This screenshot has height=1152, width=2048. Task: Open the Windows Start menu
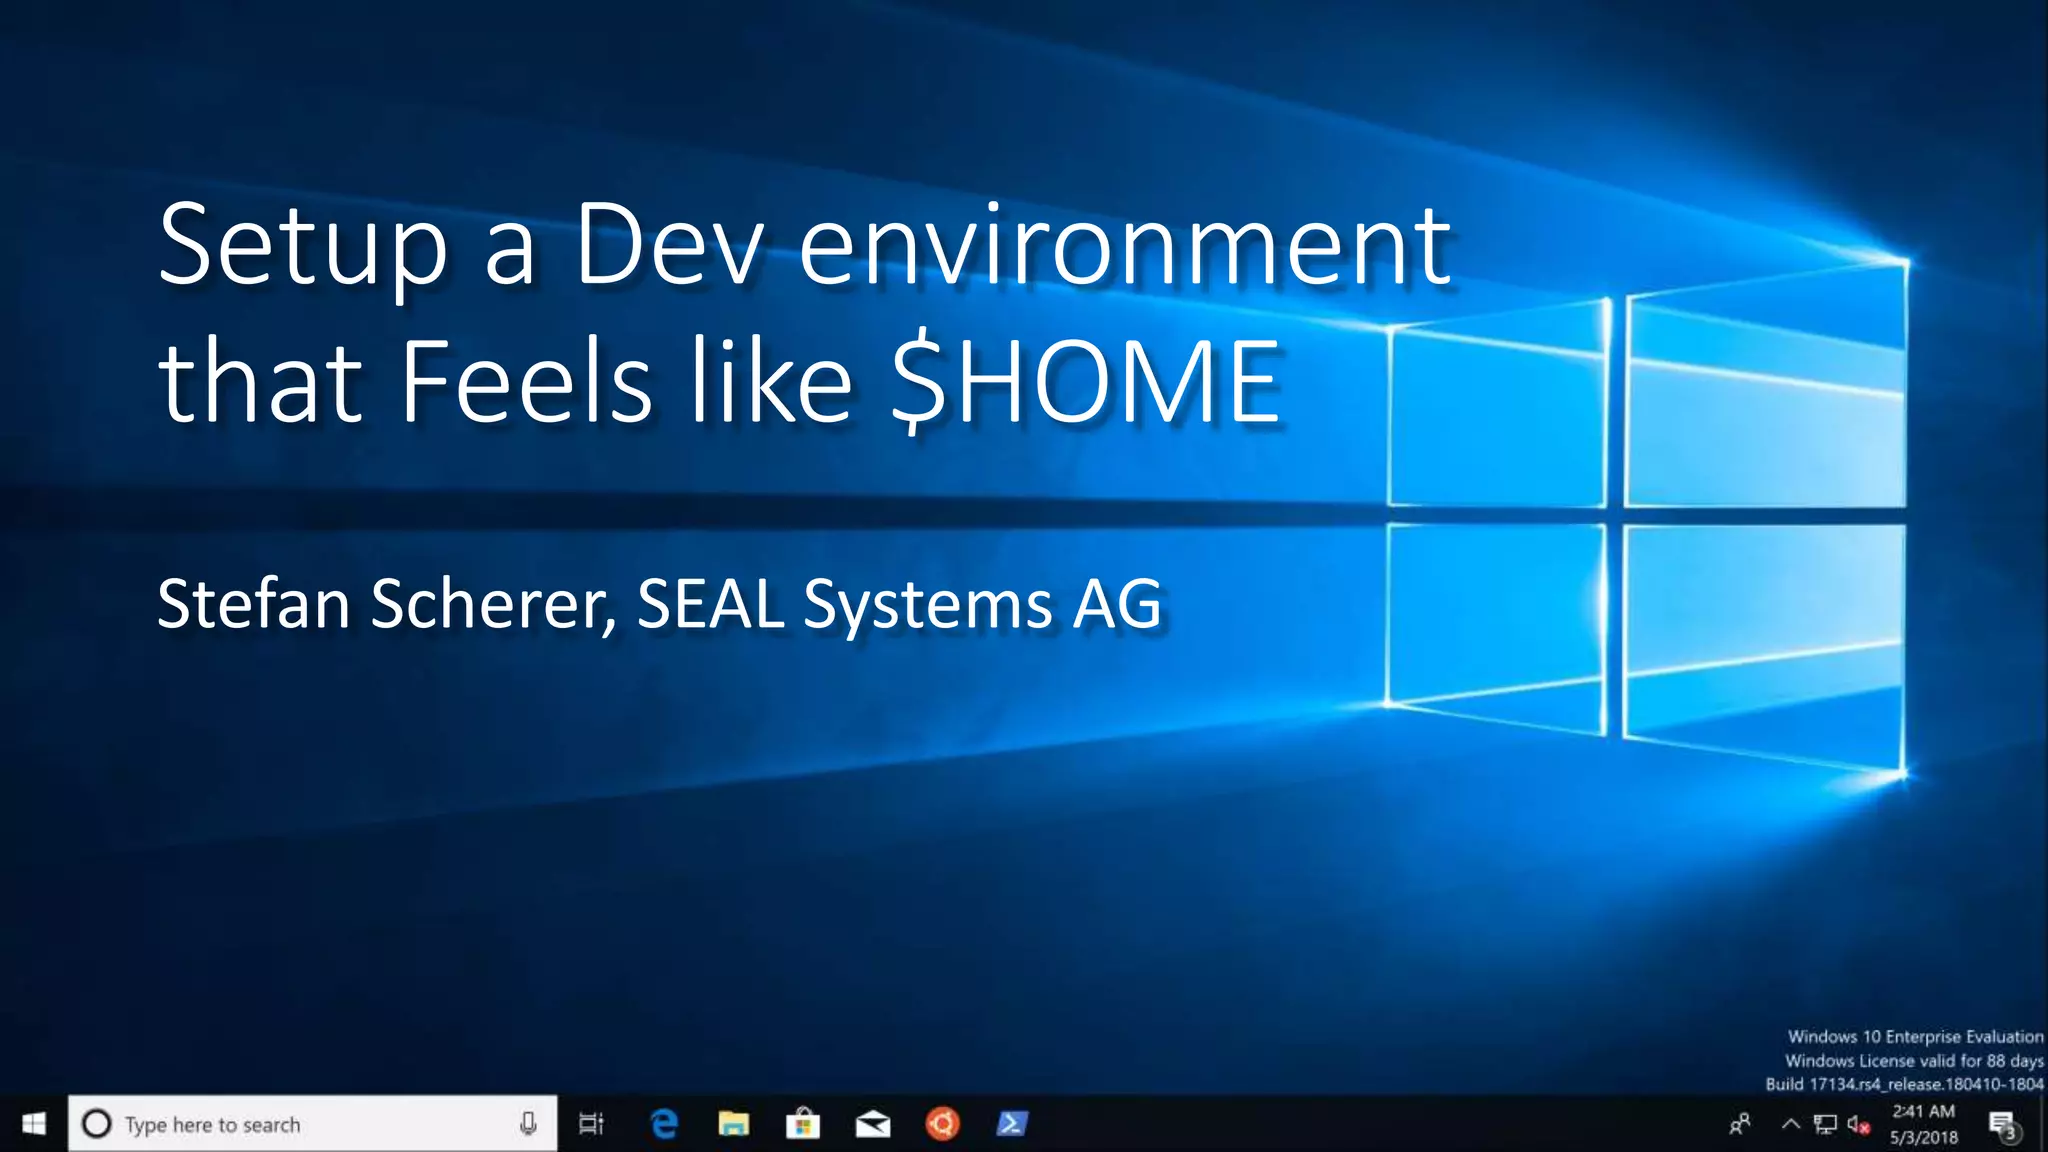[33, 1124]
